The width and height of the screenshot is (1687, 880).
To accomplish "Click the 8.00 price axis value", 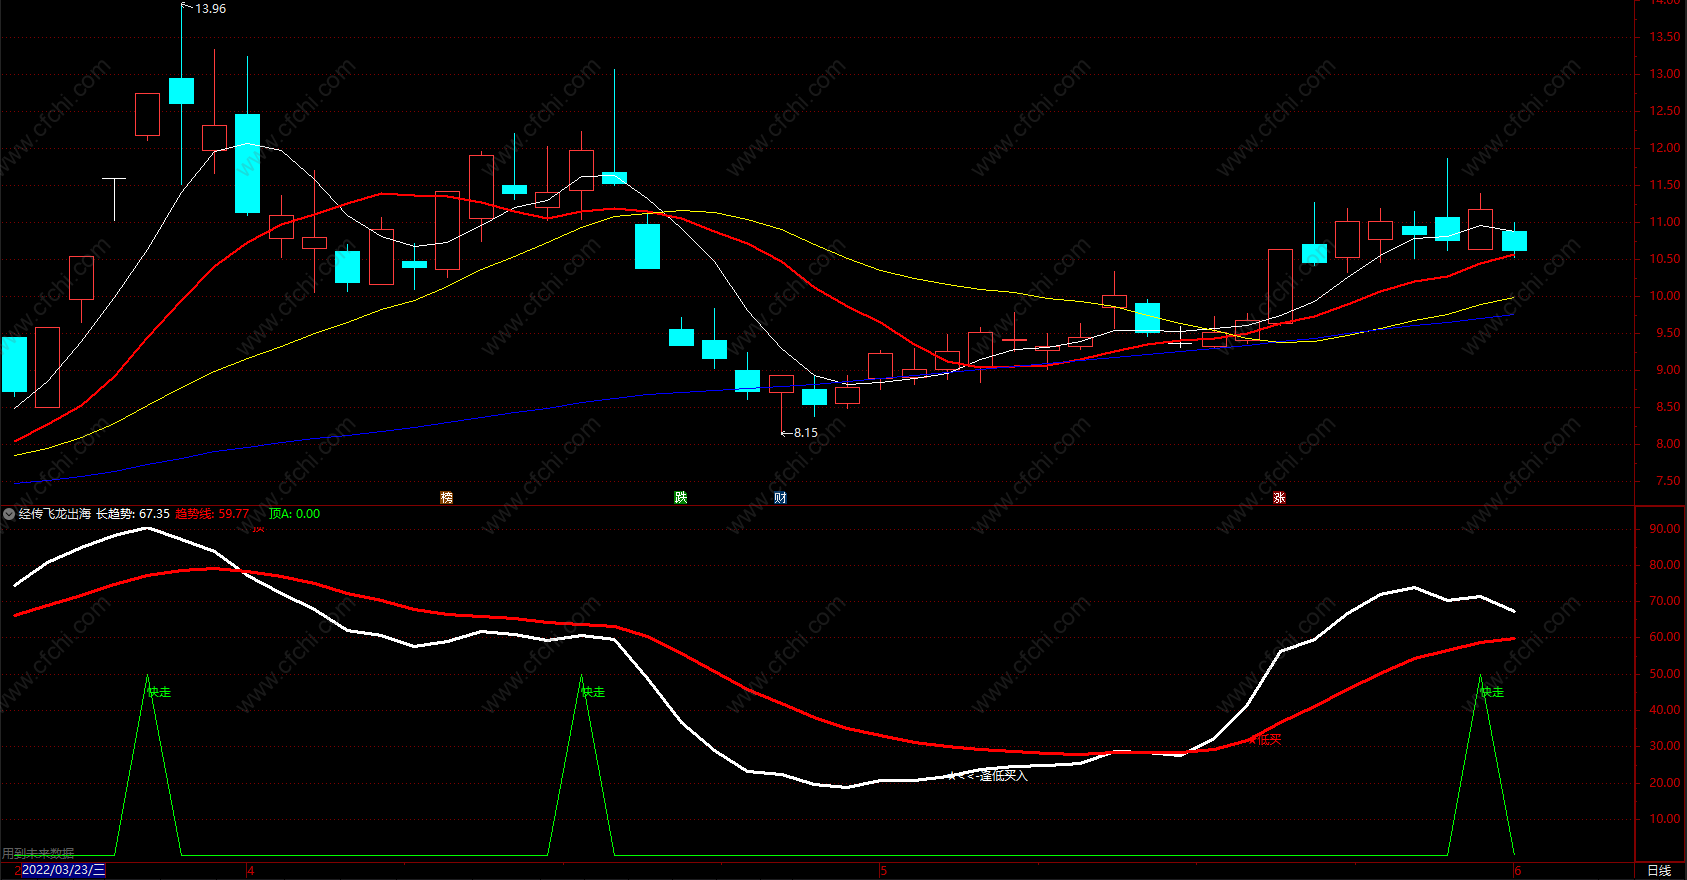I will 1668,444.
